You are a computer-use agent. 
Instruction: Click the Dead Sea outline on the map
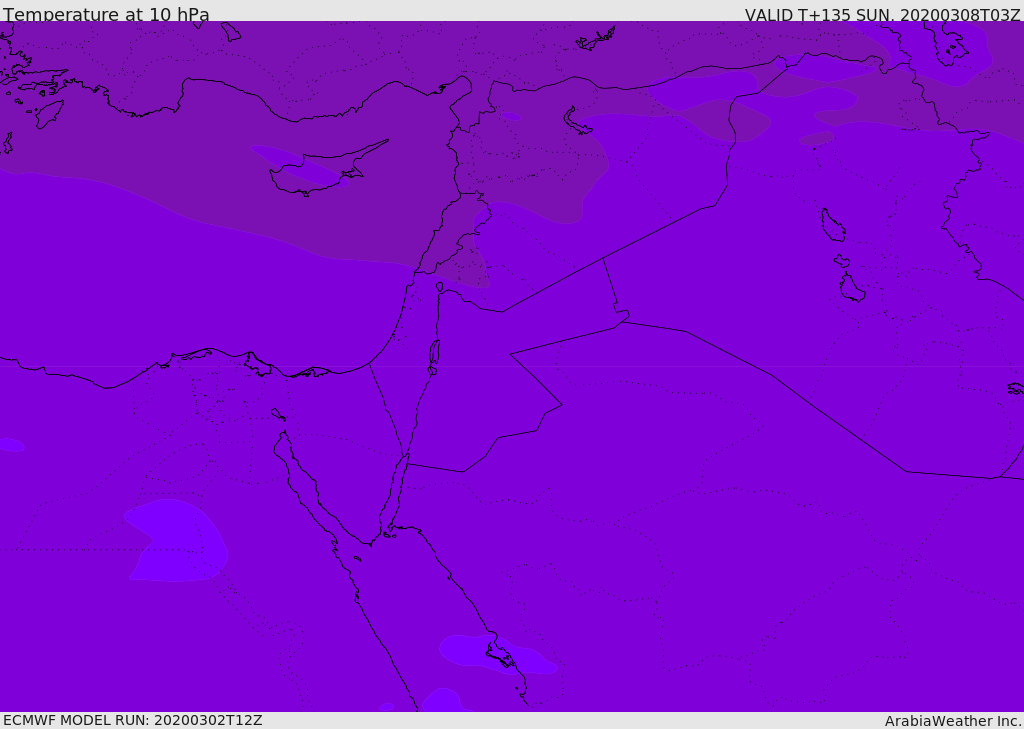coord(434,356)
